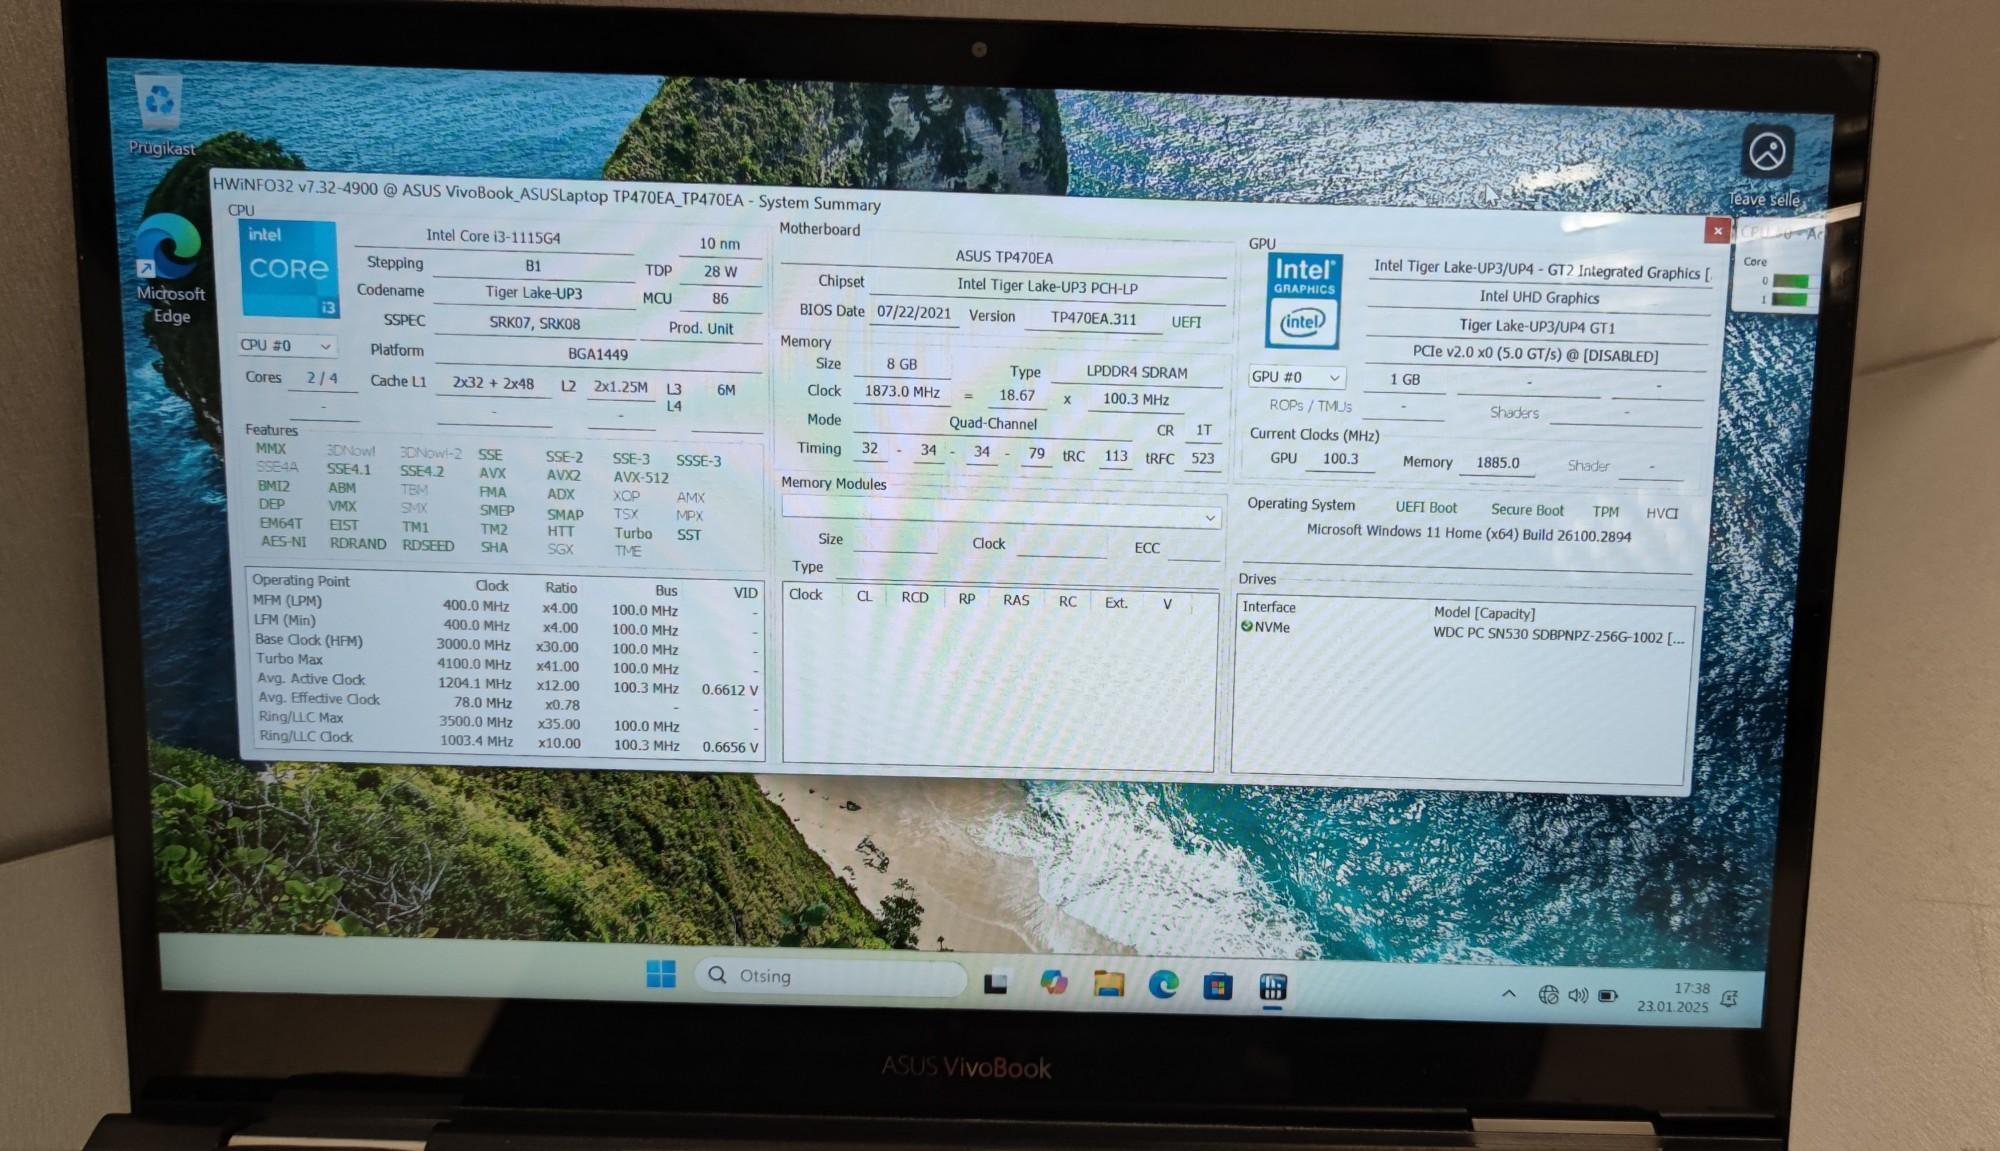Click BIOS version TP470EA.311
2000x1151 pixels.
(1093, 318)
